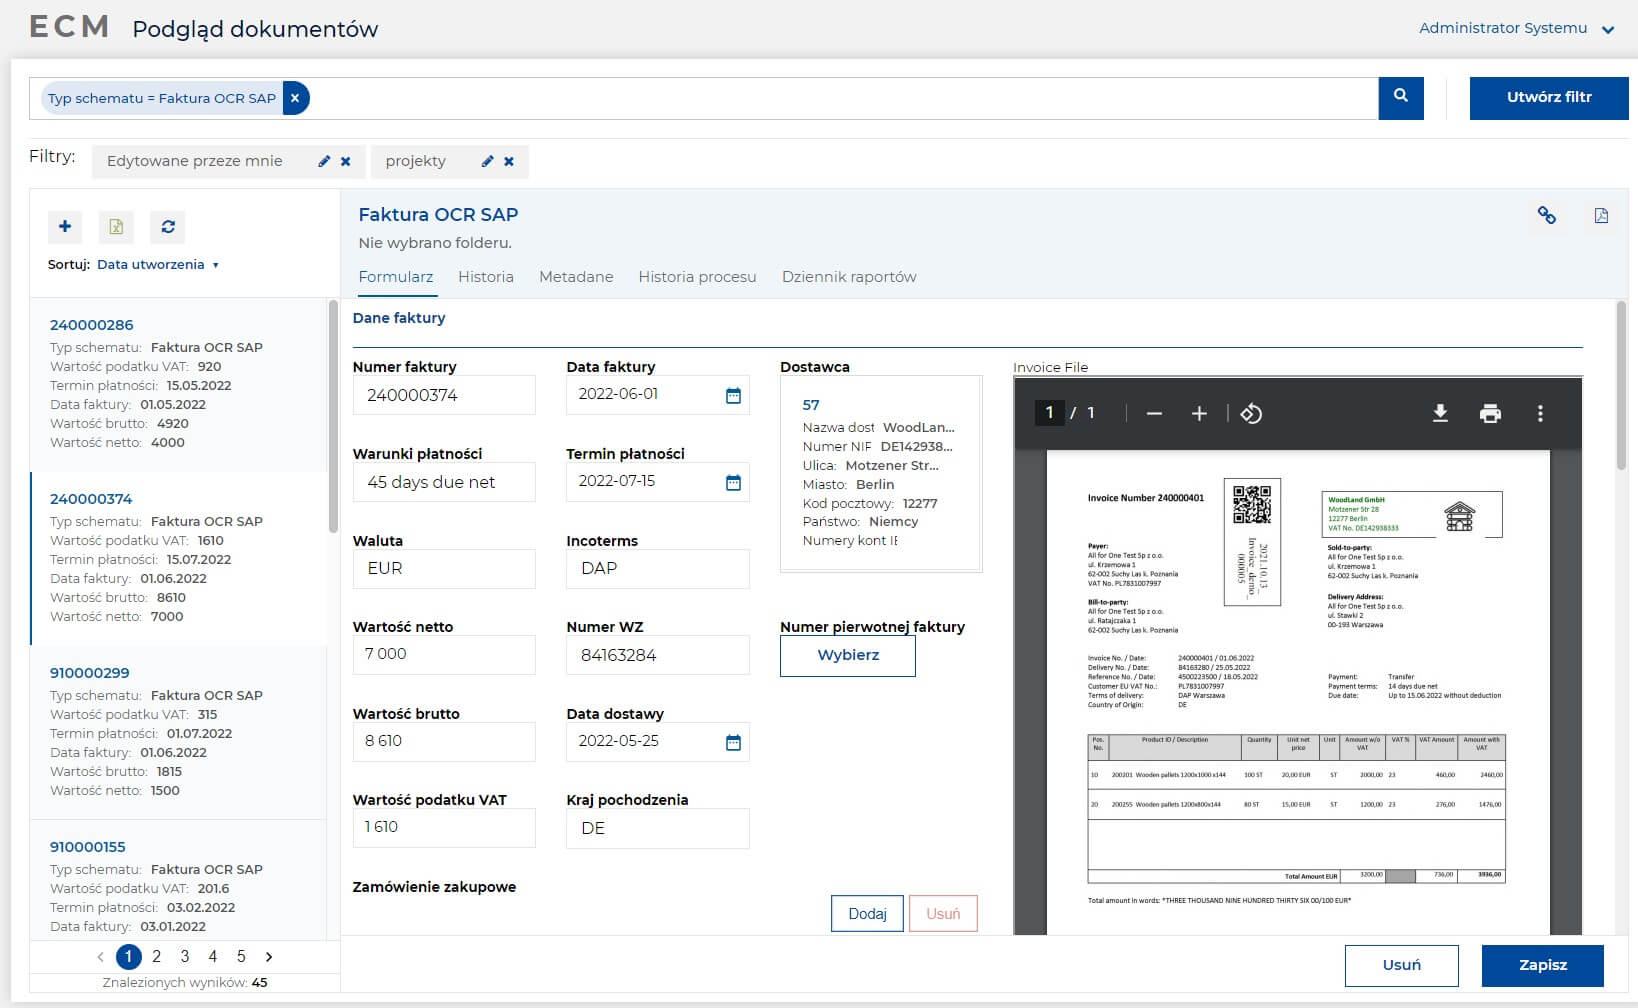
Task: Open supplier link '57'
Action: [x=811, y=405]
